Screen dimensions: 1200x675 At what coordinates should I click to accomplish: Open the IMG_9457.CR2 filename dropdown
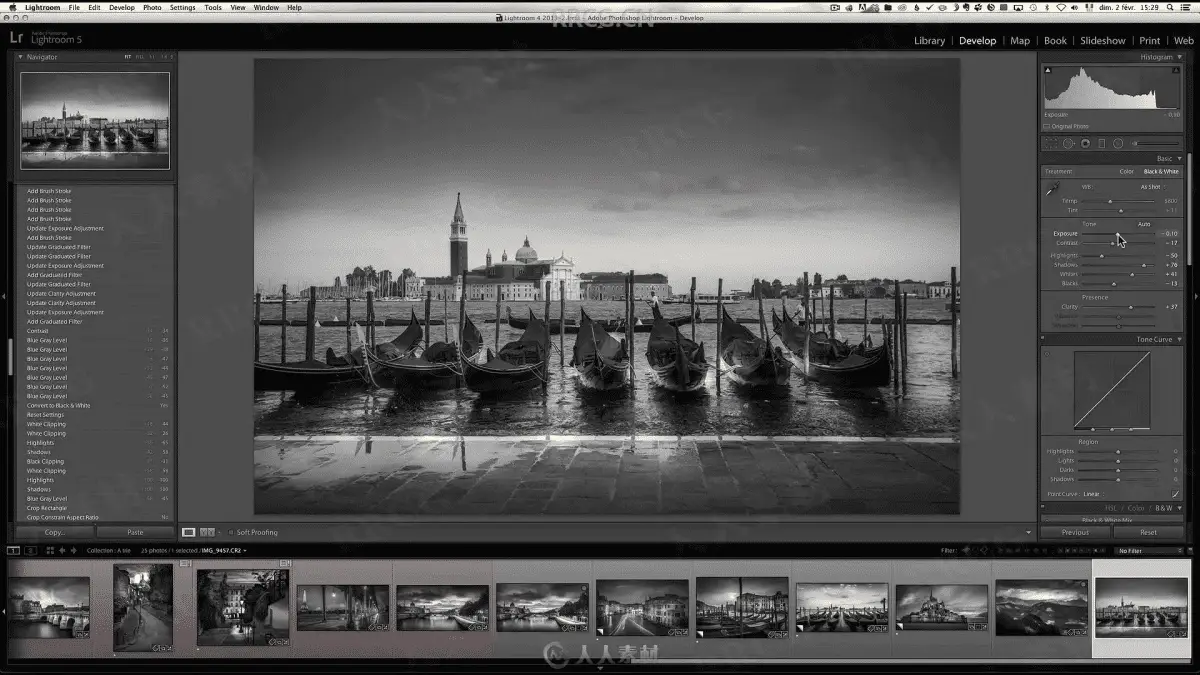(x=224, y=550)
